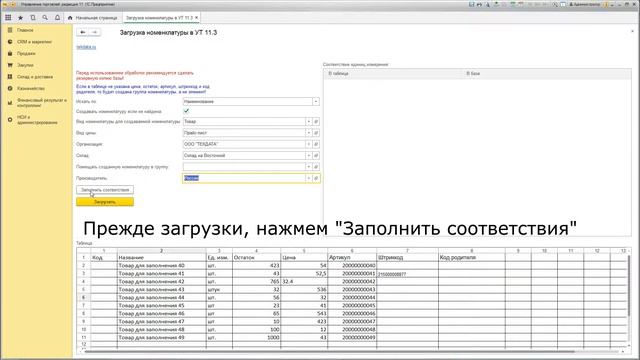Open Favorites star icon
The height and width of the screenshot is (360, 640).
[x=20, y=18]
